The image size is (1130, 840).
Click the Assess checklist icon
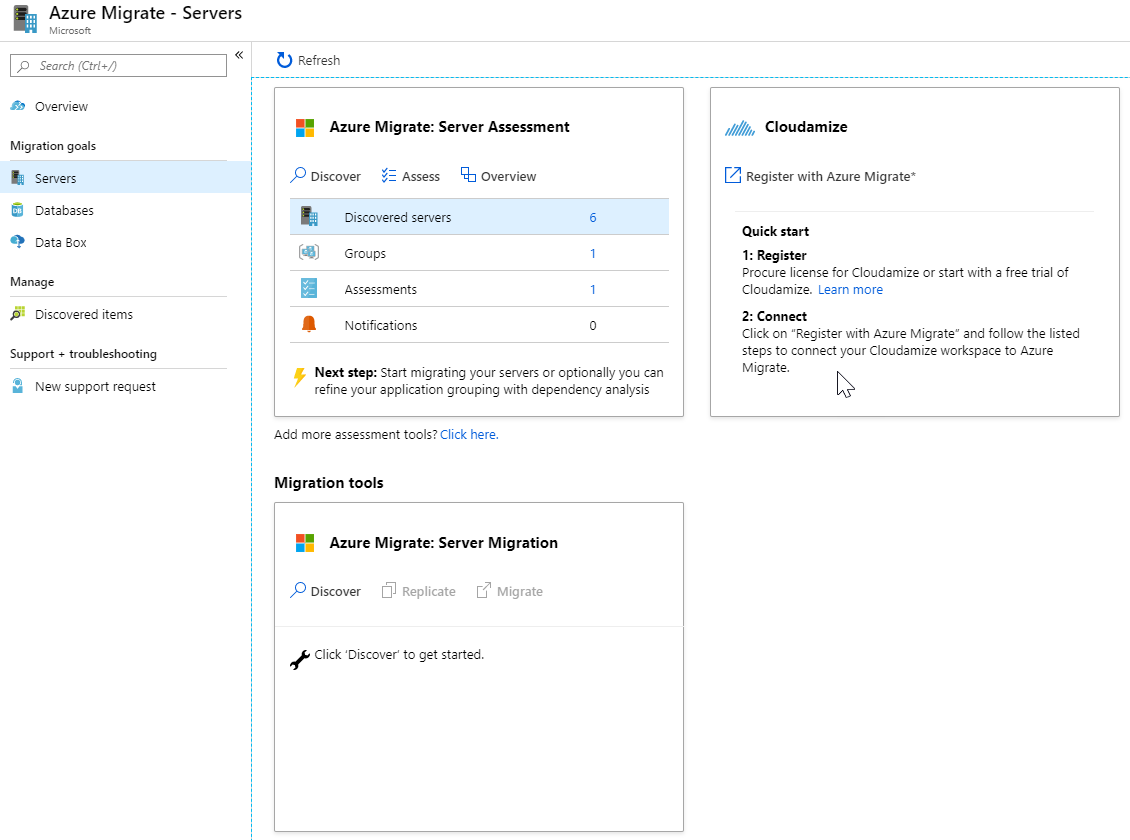tap(390, 175)
